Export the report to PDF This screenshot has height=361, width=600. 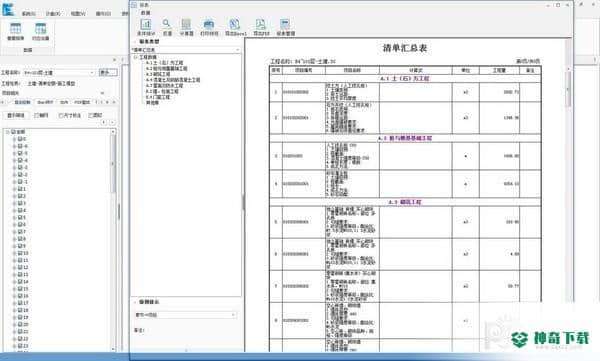coord(261,27)
